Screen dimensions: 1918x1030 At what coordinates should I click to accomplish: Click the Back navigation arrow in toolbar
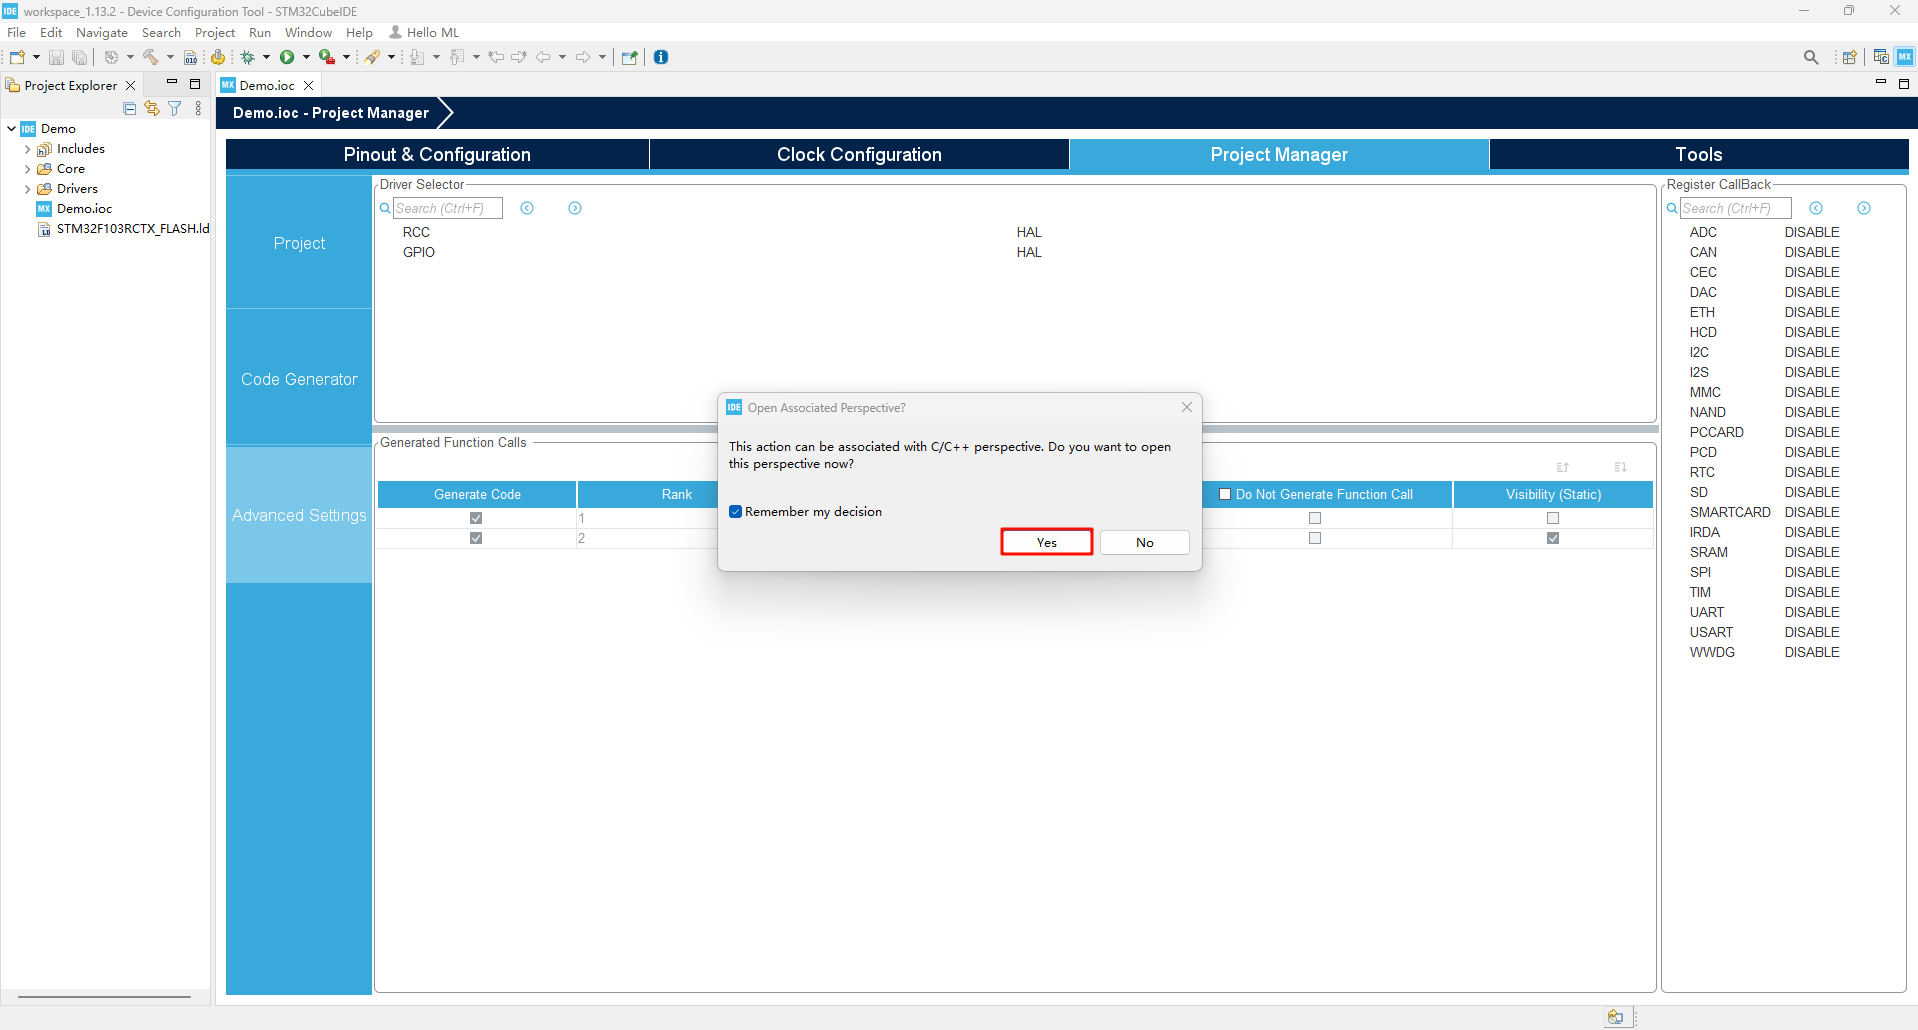[x=543, y=57]
